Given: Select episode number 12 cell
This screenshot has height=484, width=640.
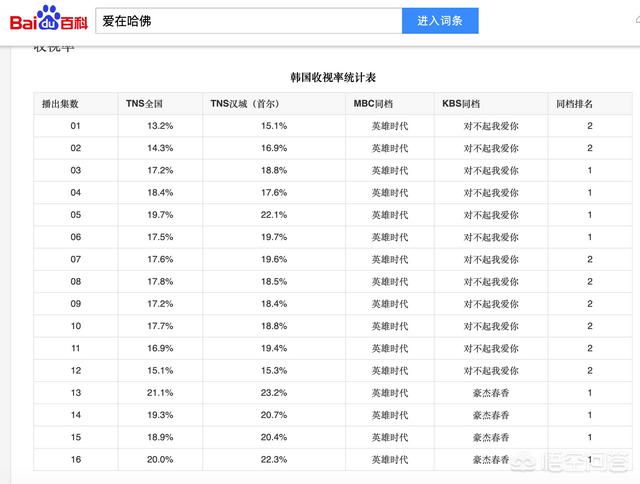Looking at the screenshot, I should coord(76,371).
